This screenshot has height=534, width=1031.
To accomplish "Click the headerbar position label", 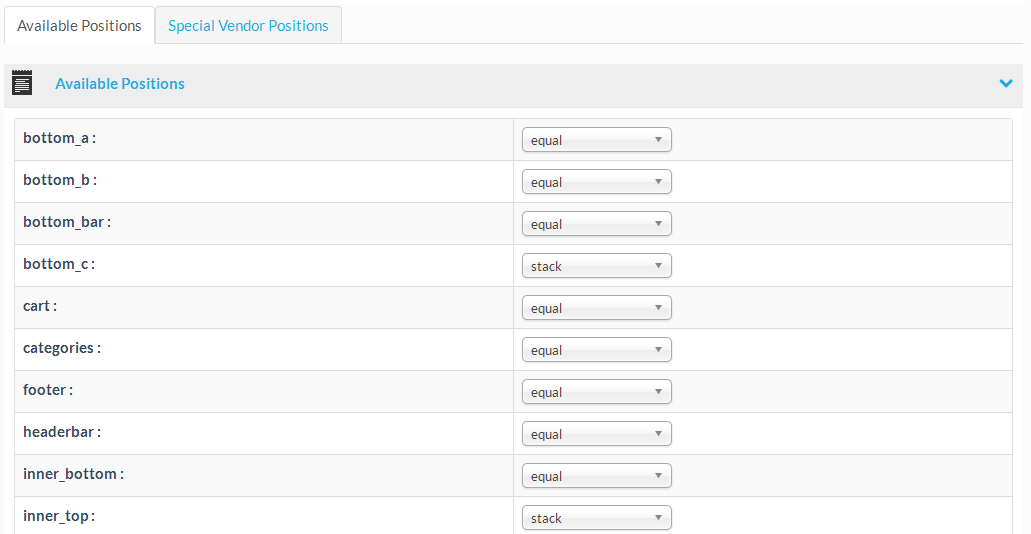I will [x=62, y=432].
